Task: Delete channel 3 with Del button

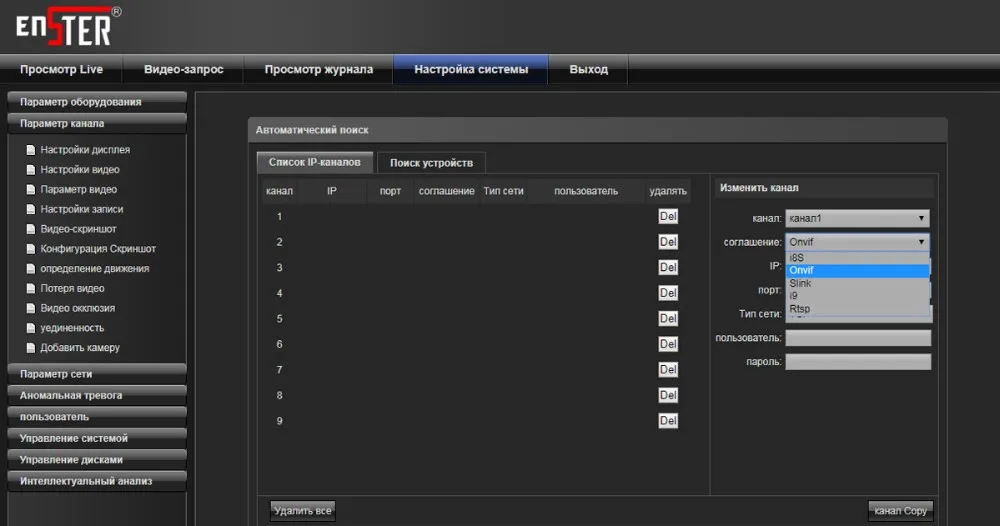Action: (x=668, y=267)
